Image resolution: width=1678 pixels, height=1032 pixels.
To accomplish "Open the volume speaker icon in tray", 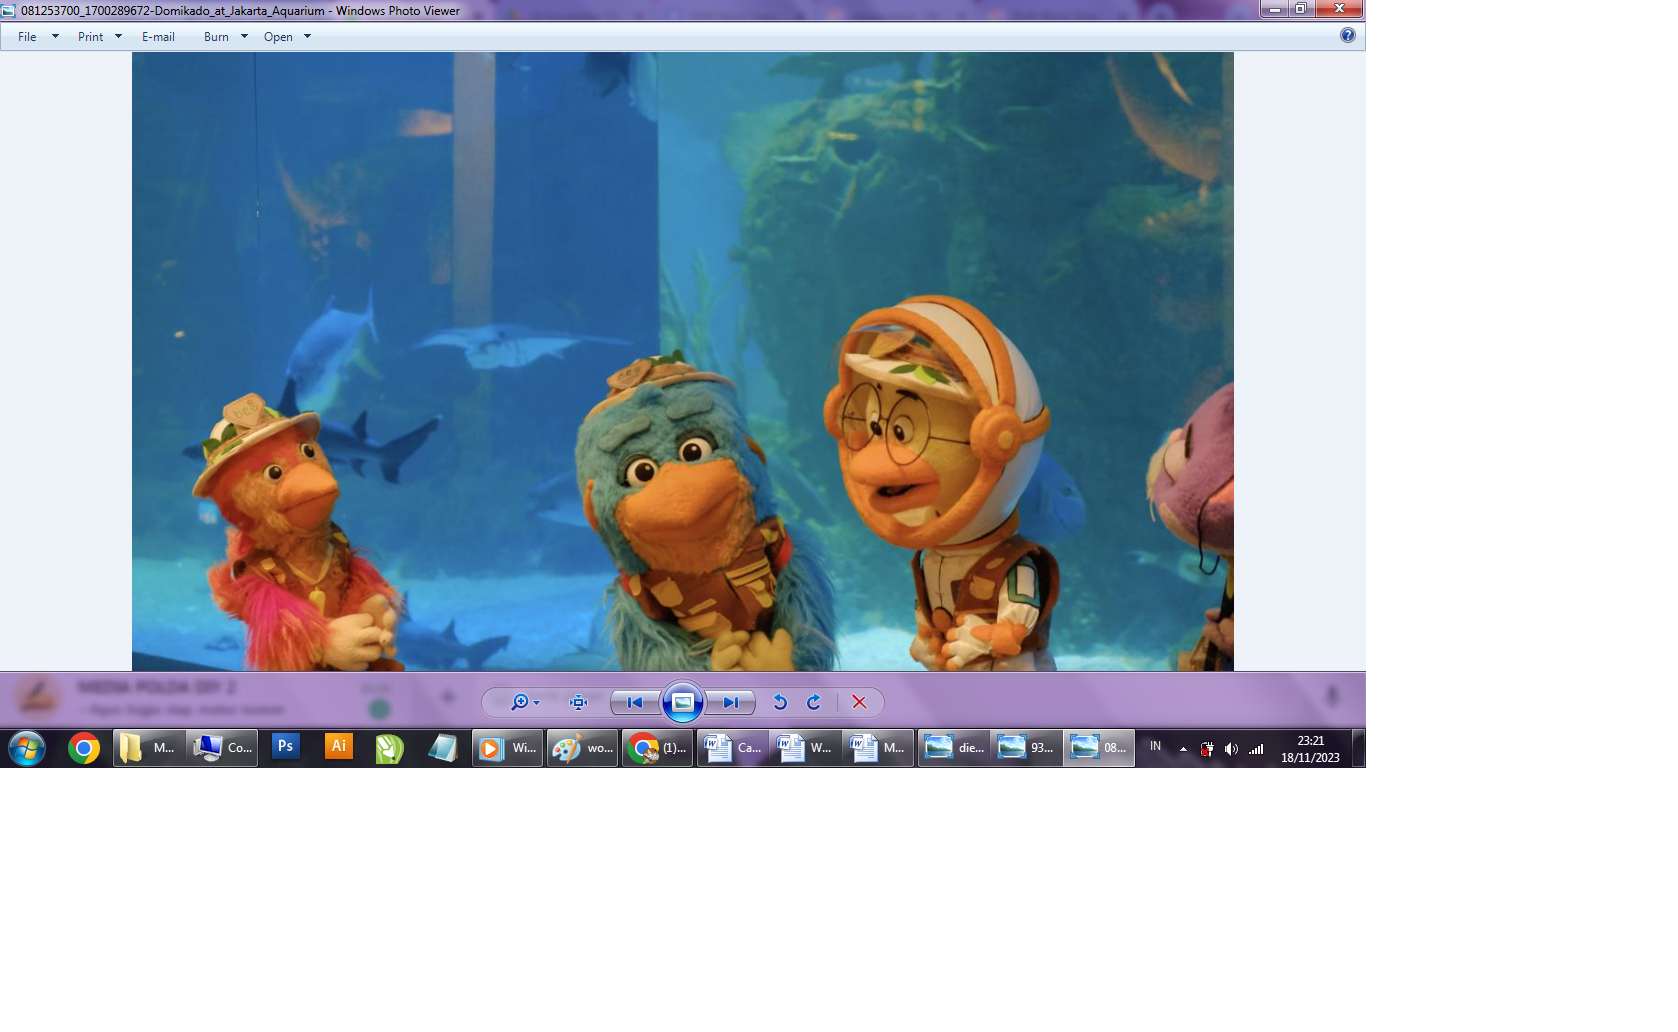I will [1231, 749].
